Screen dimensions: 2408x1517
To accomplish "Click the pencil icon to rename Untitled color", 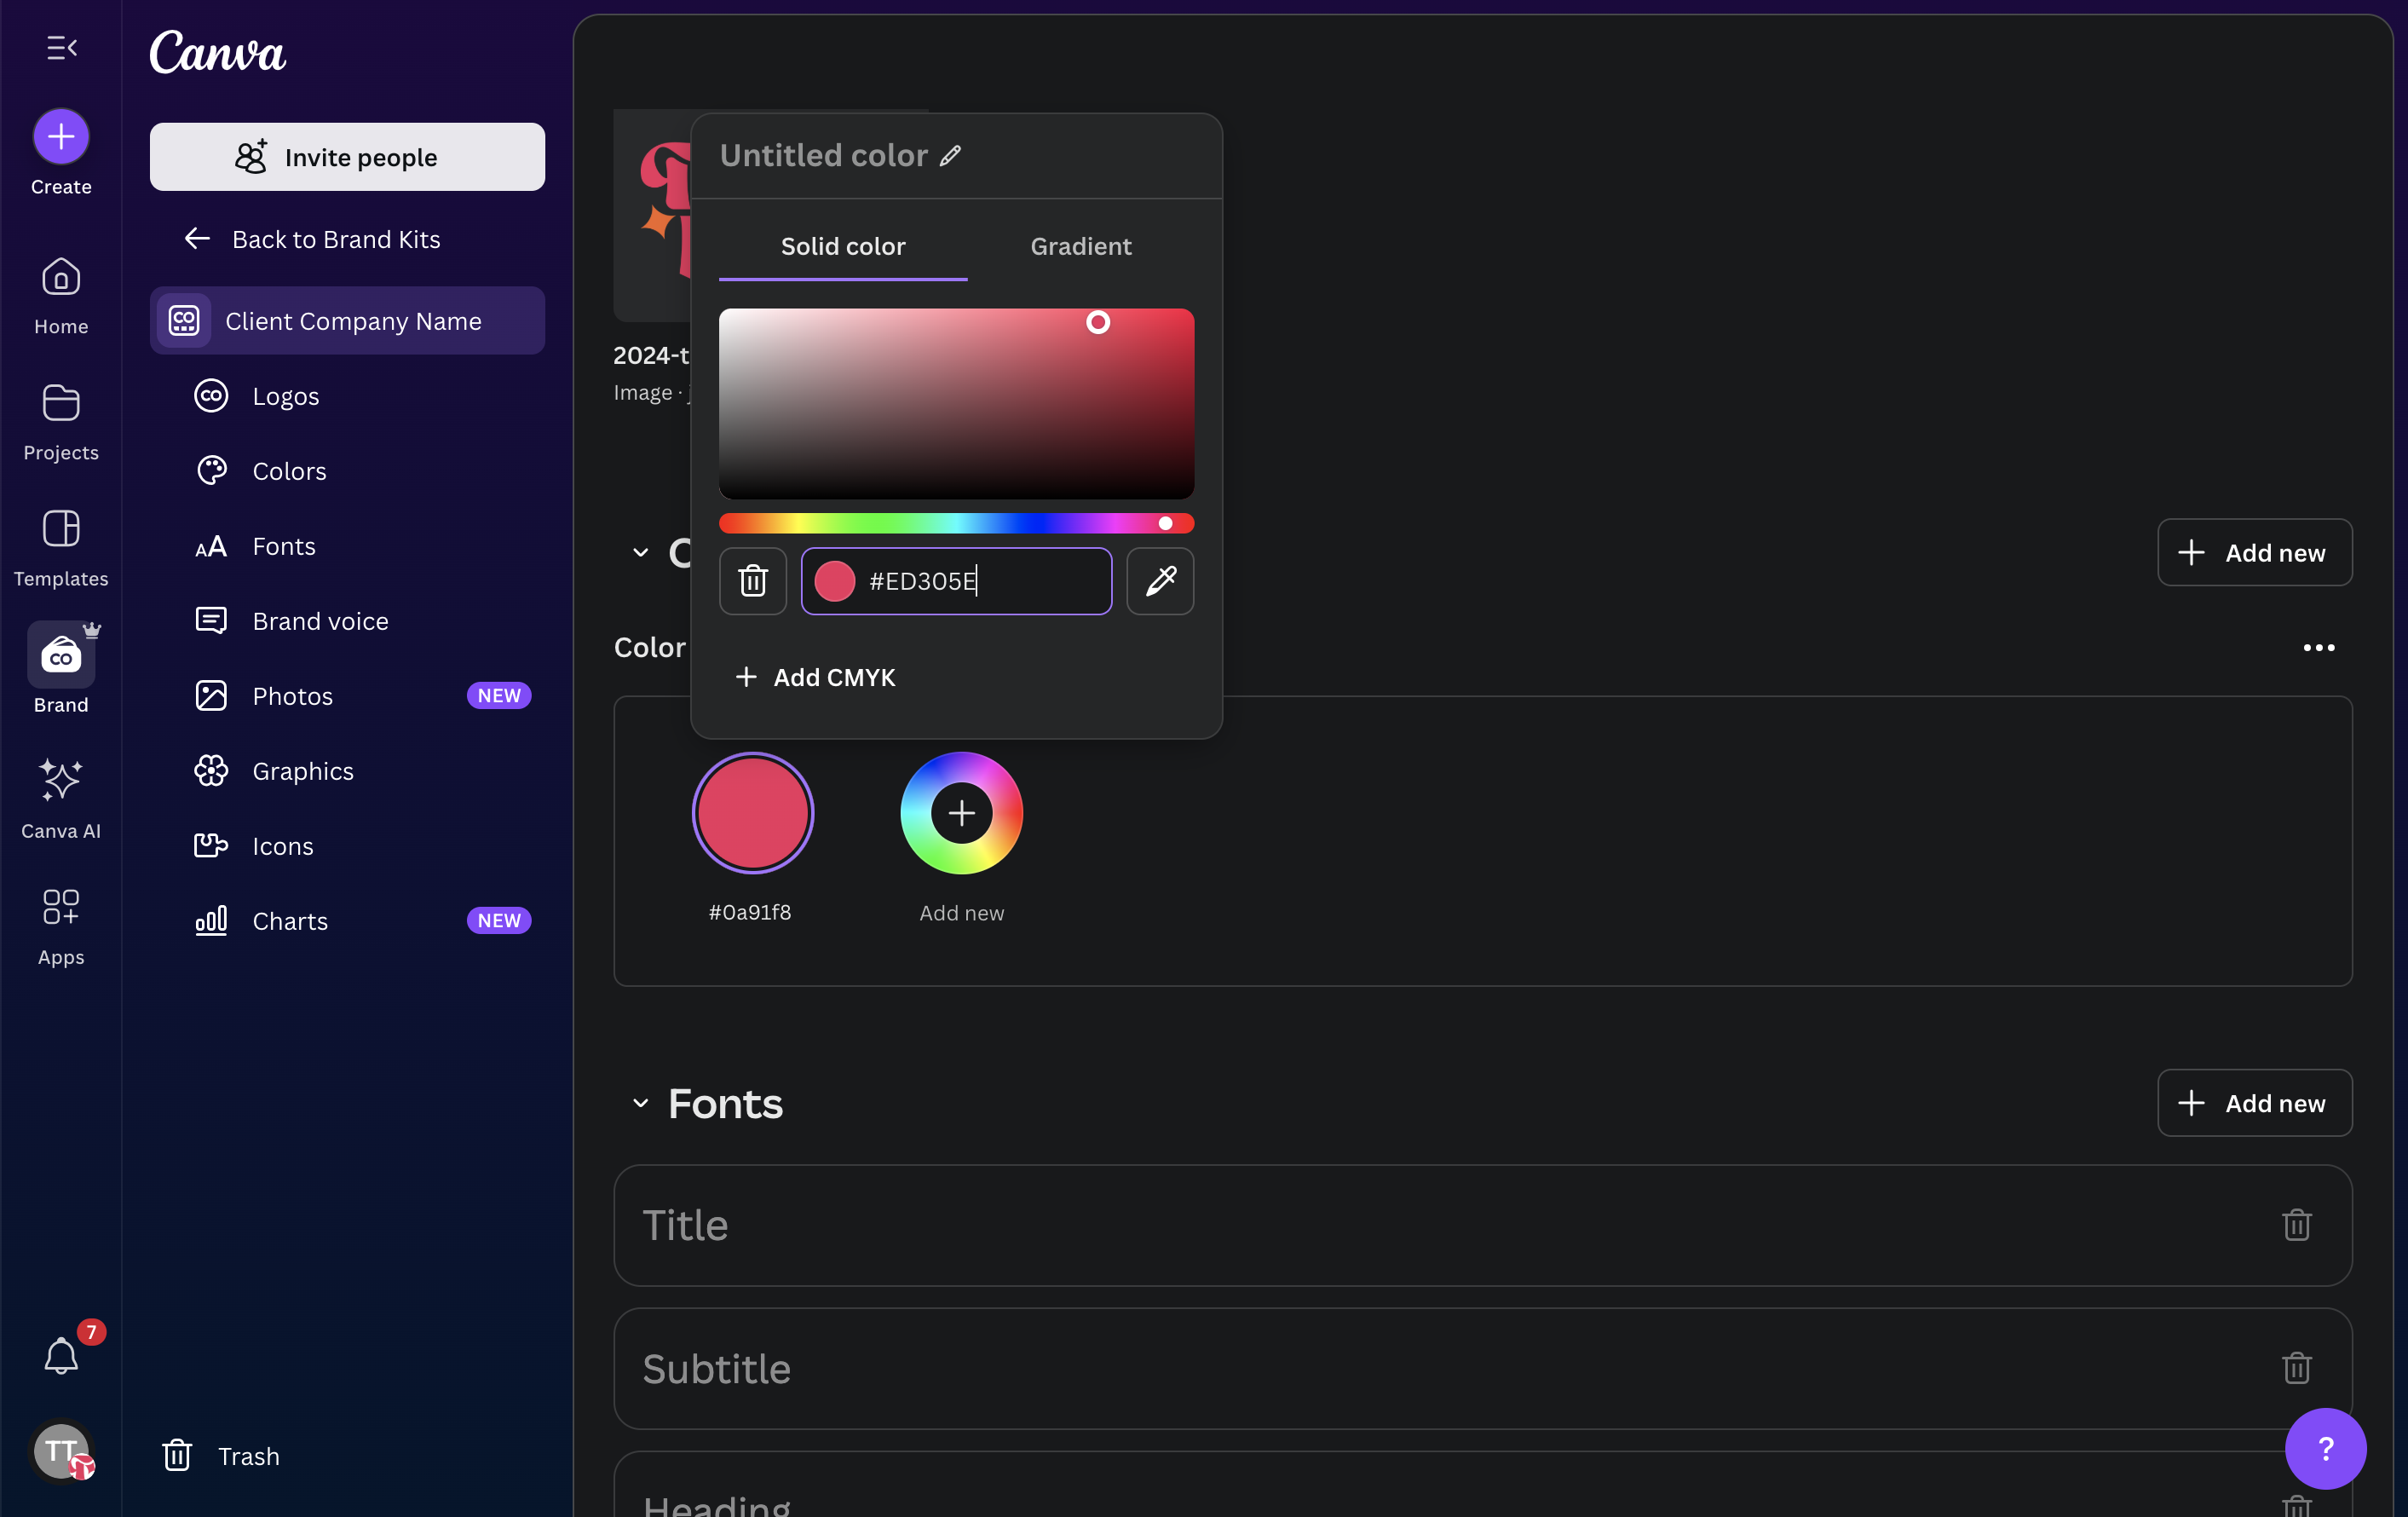I will [x=950, y=156].
